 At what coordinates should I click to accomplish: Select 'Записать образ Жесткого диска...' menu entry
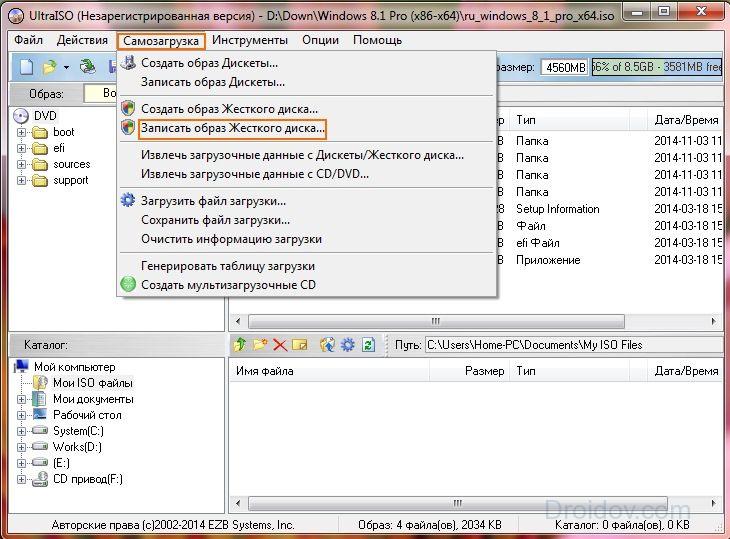[x=232, y=129]
